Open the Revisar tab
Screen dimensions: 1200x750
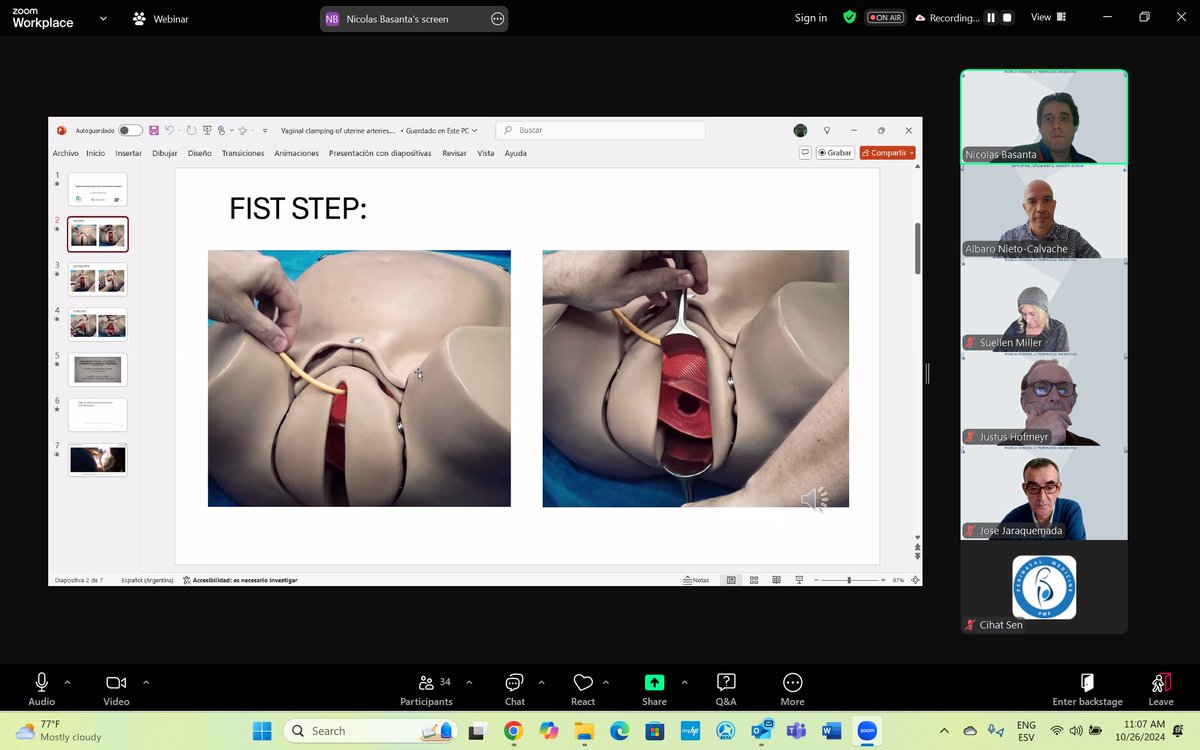454,153
